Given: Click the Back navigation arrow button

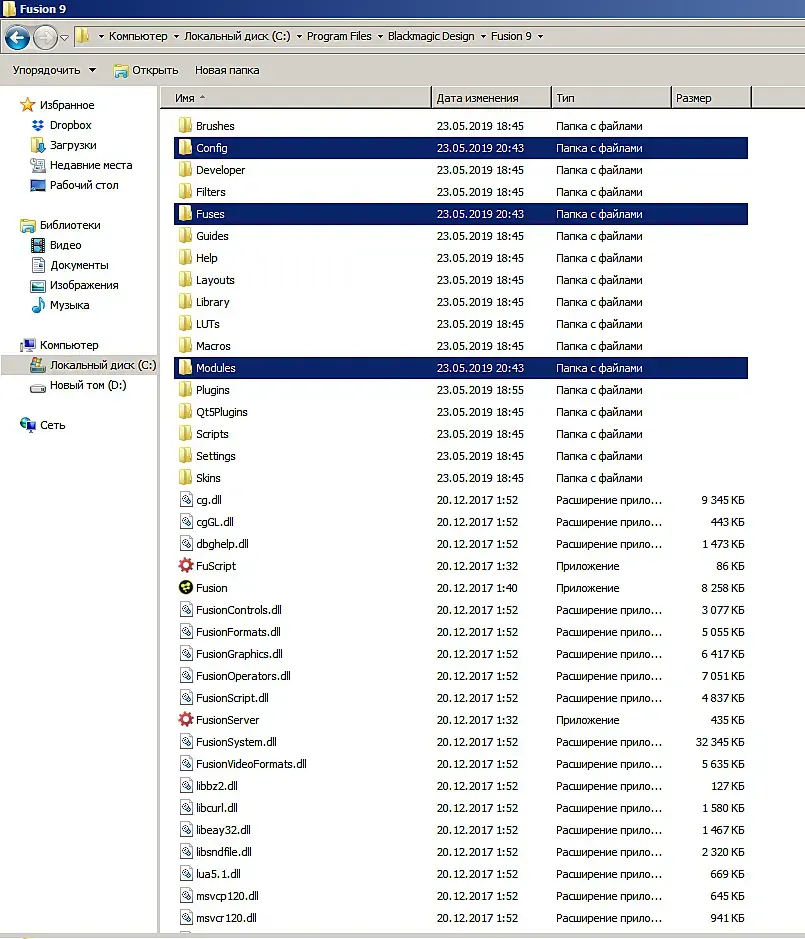Looking at the screenshot, I should coord(17,37).
